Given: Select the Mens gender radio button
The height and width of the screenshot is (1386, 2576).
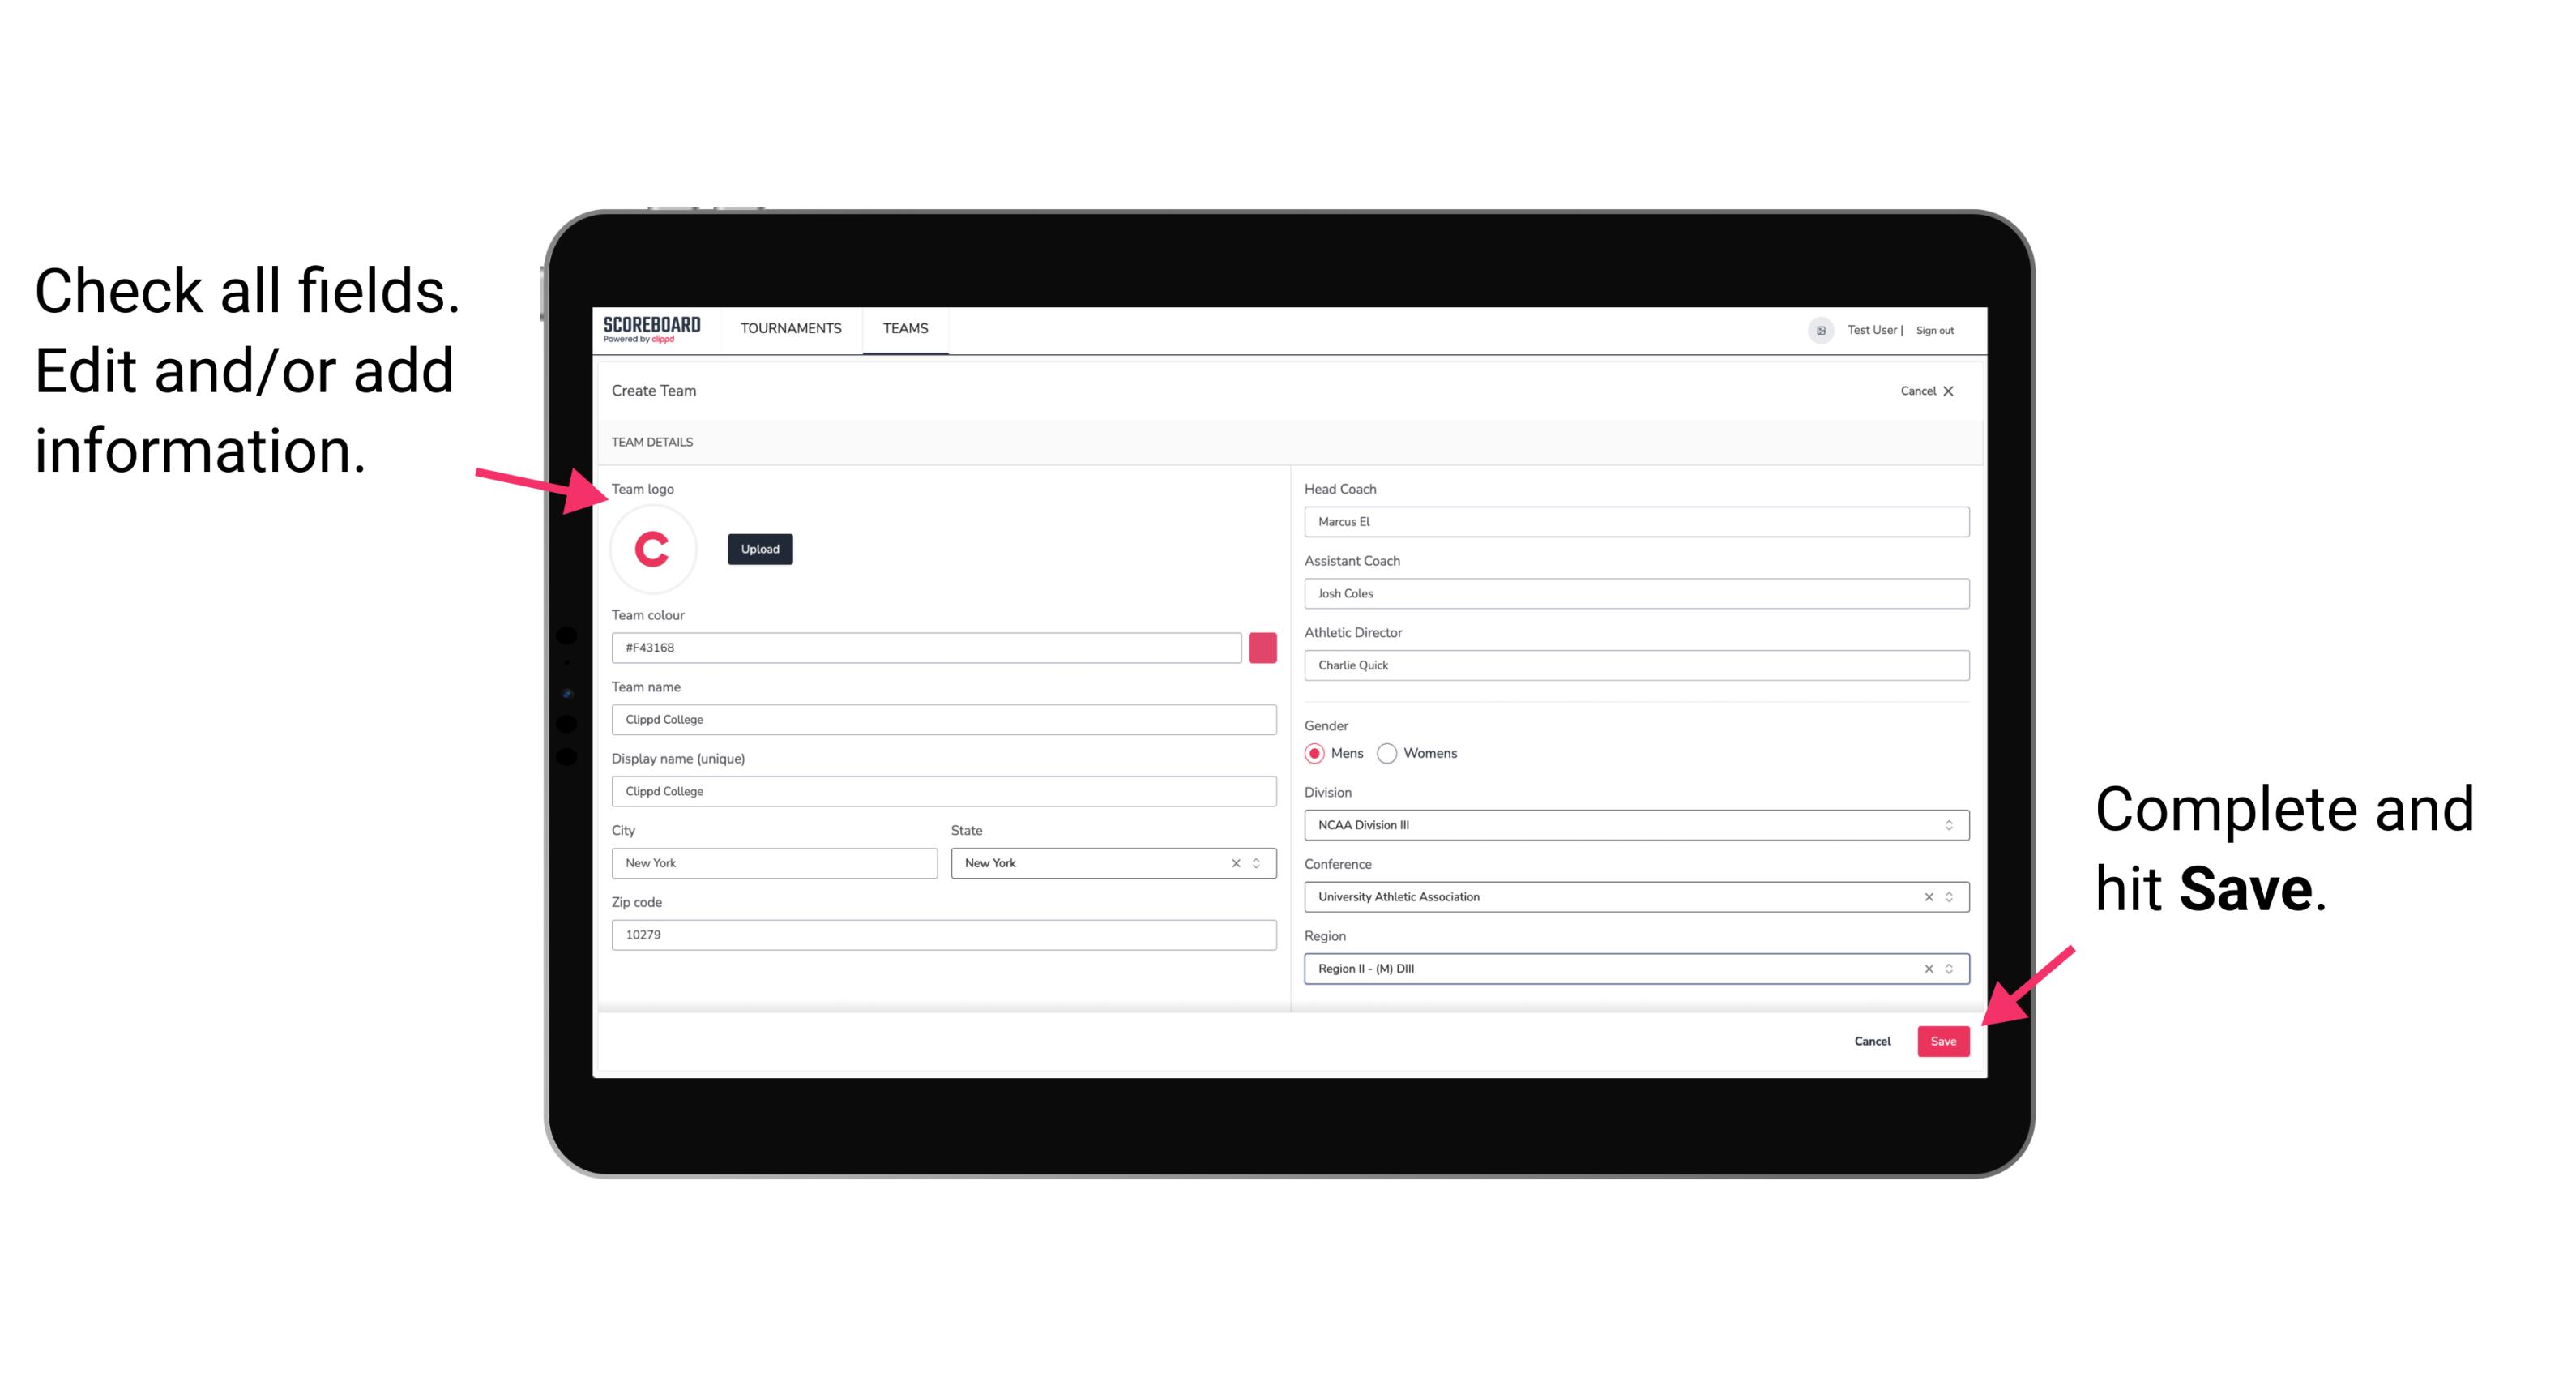Looking at the screenshot, I should pos(1314,755).
